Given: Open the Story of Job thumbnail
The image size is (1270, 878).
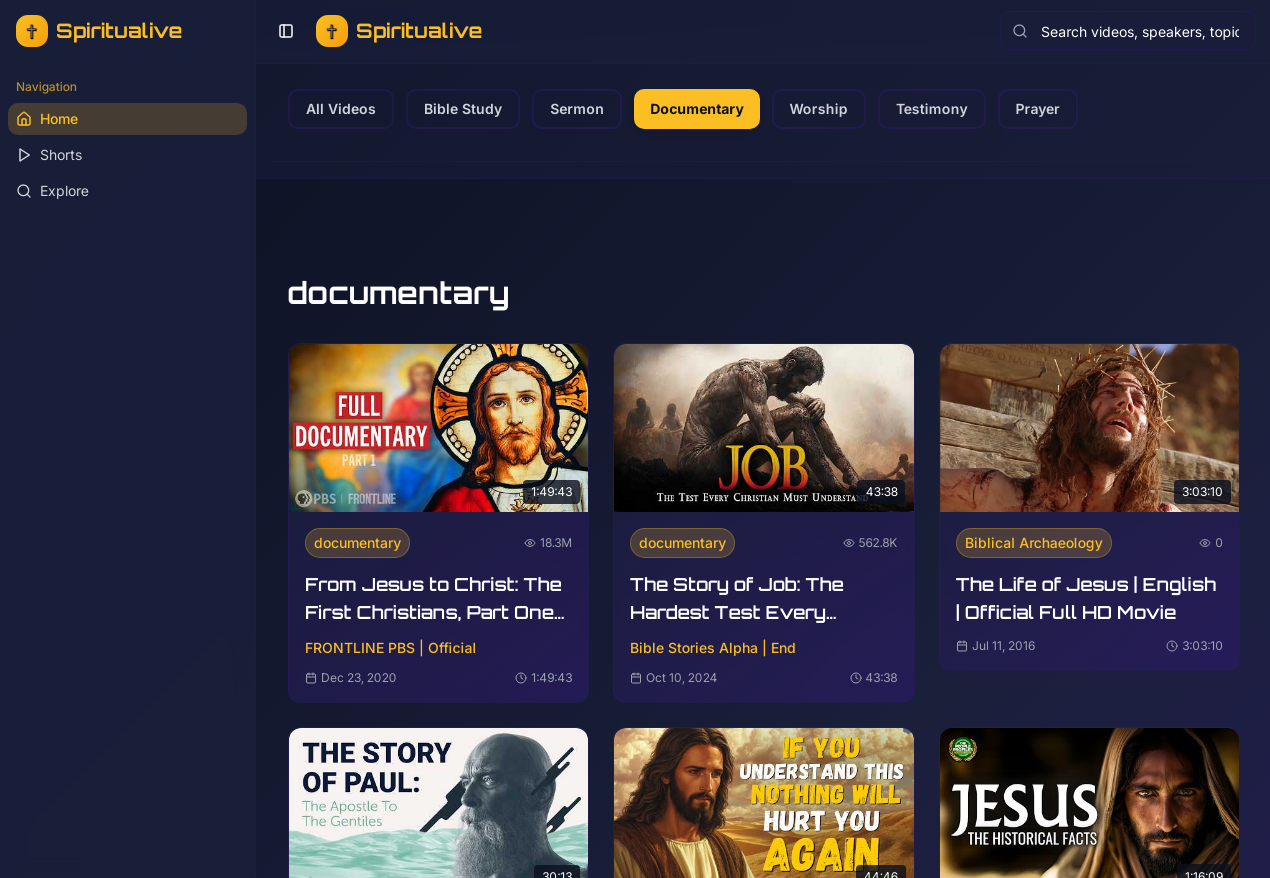Looking at the screenshot, I should pyautogui.click(x=764, y=428).
